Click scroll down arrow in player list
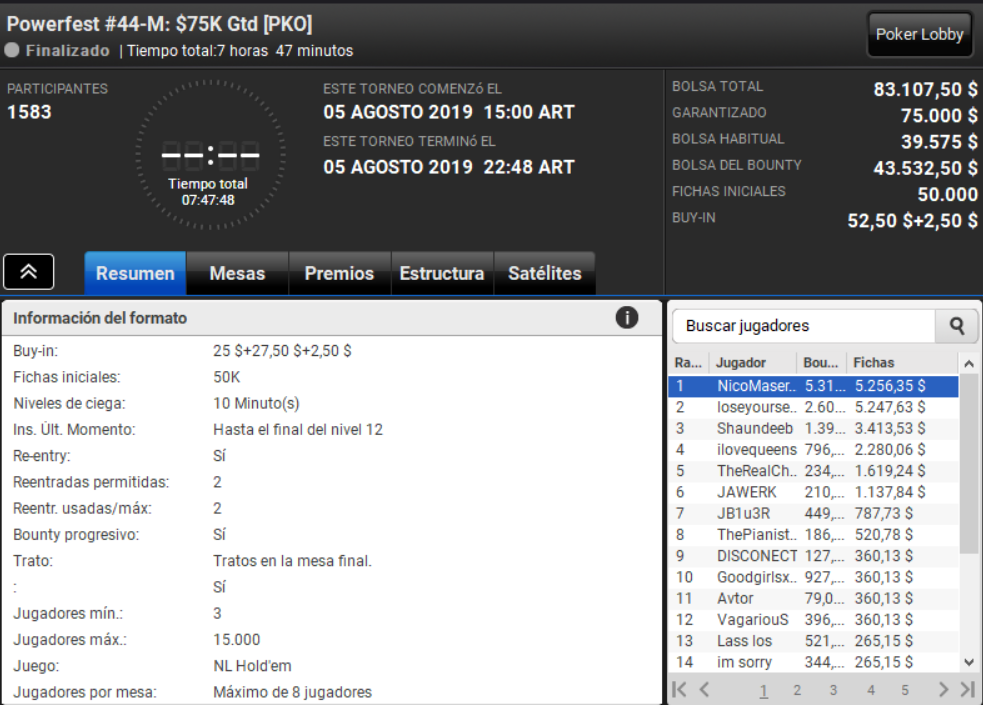The width and height of the screenshot is (983, 705). pyautogui.click(x=969, y=662)
